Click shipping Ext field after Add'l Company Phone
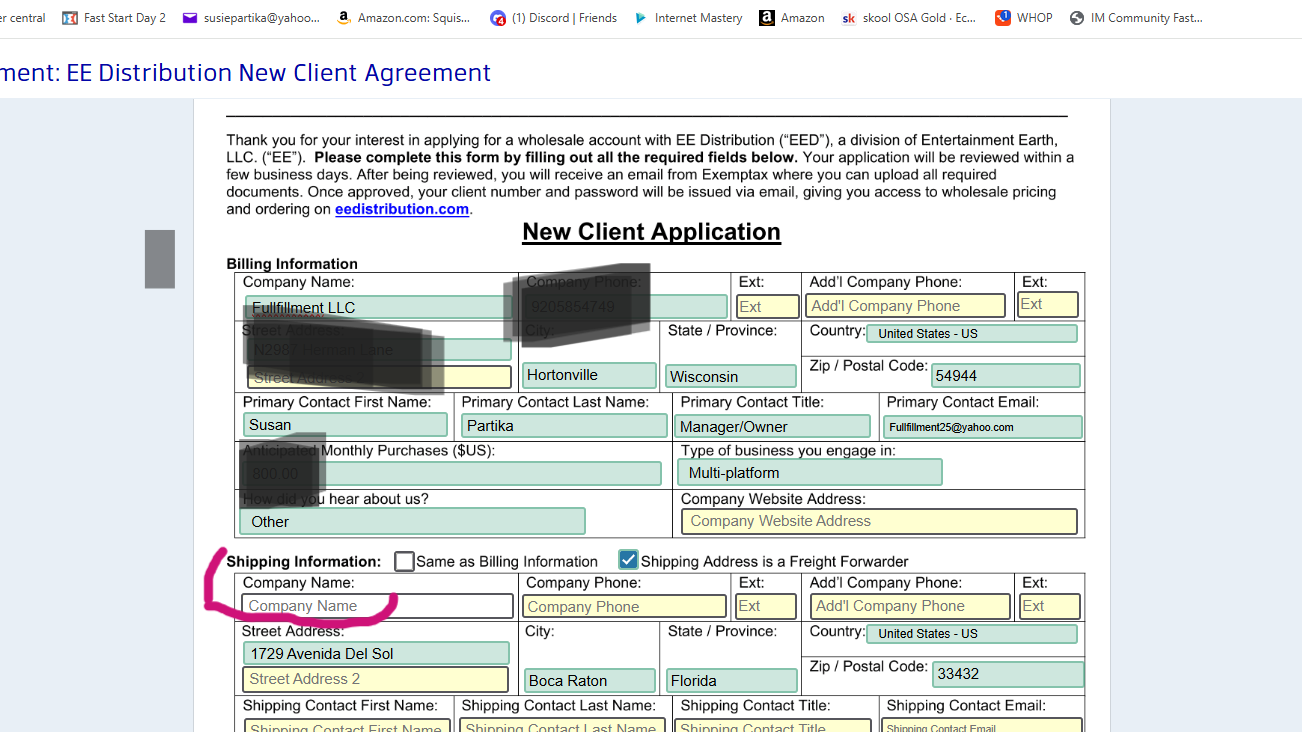 coord(1050,606)
